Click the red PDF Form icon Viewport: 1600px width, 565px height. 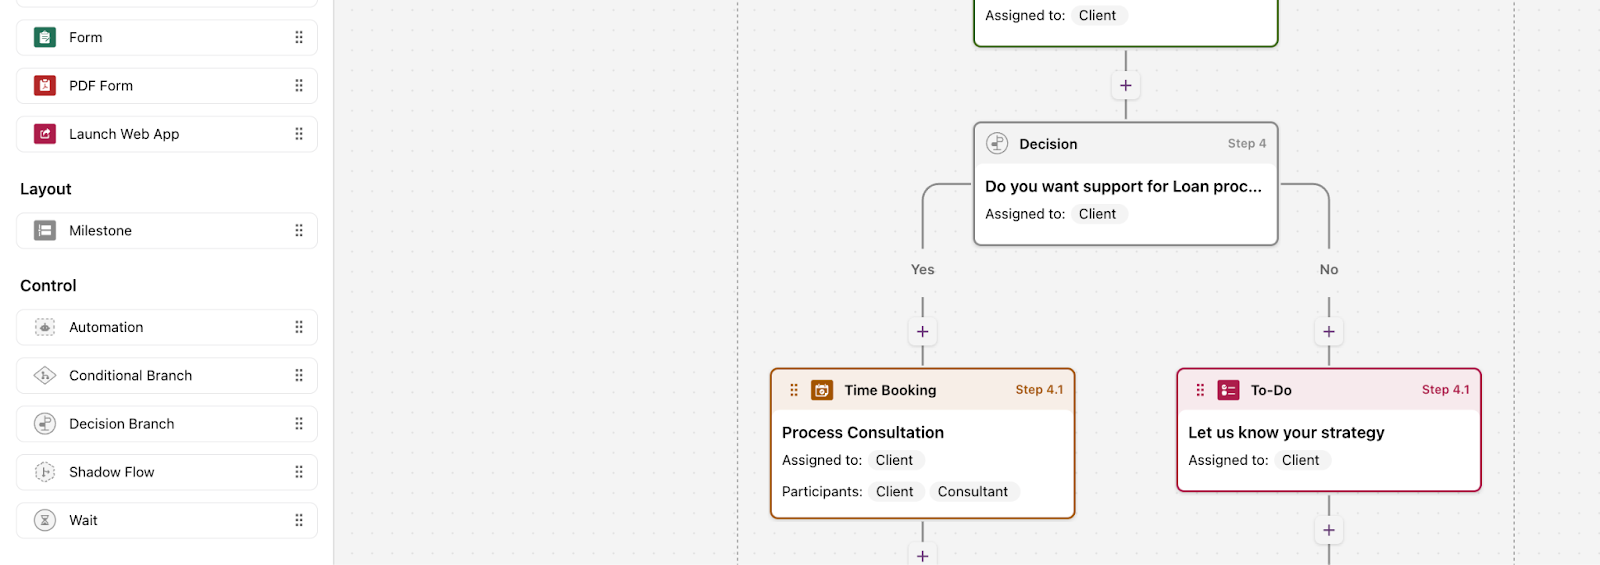point(45,86)
